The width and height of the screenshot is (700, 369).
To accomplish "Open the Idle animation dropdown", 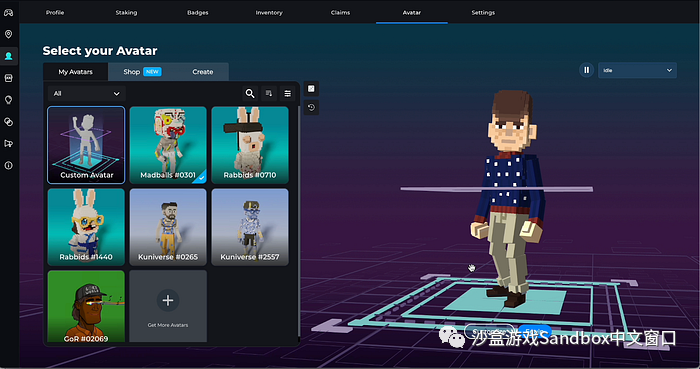I will tap(637, 70).
